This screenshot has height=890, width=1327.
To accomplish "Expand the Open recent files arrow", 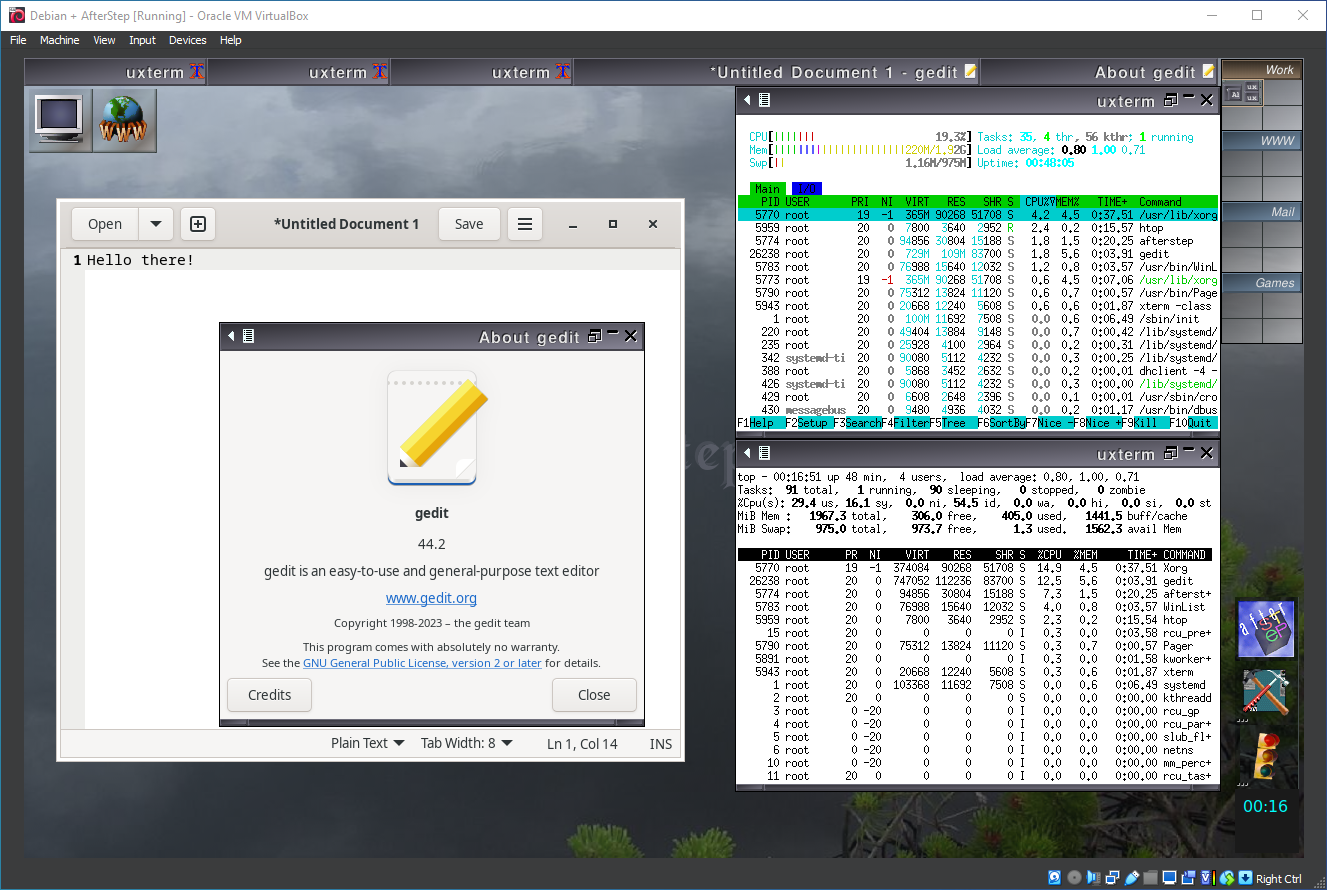I will [156, 225].
